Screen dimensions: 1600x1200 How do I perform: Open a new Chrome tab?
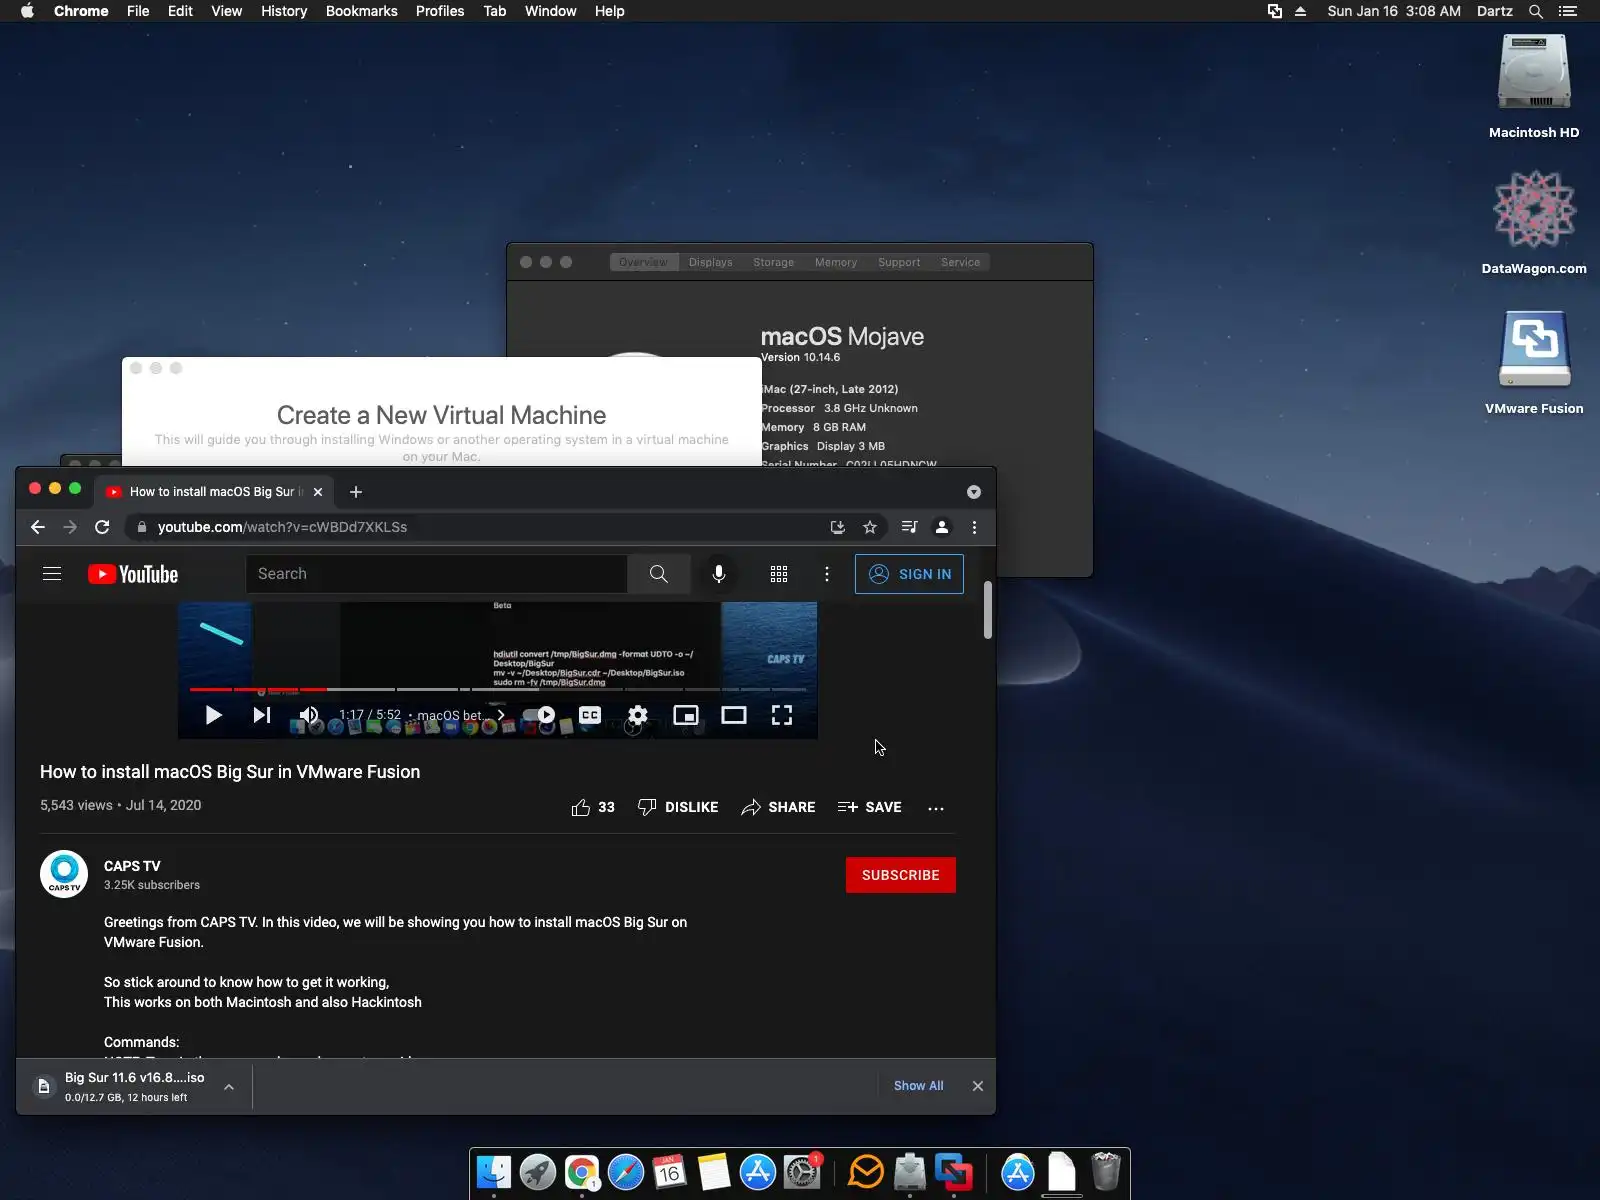tap(356, 492)
